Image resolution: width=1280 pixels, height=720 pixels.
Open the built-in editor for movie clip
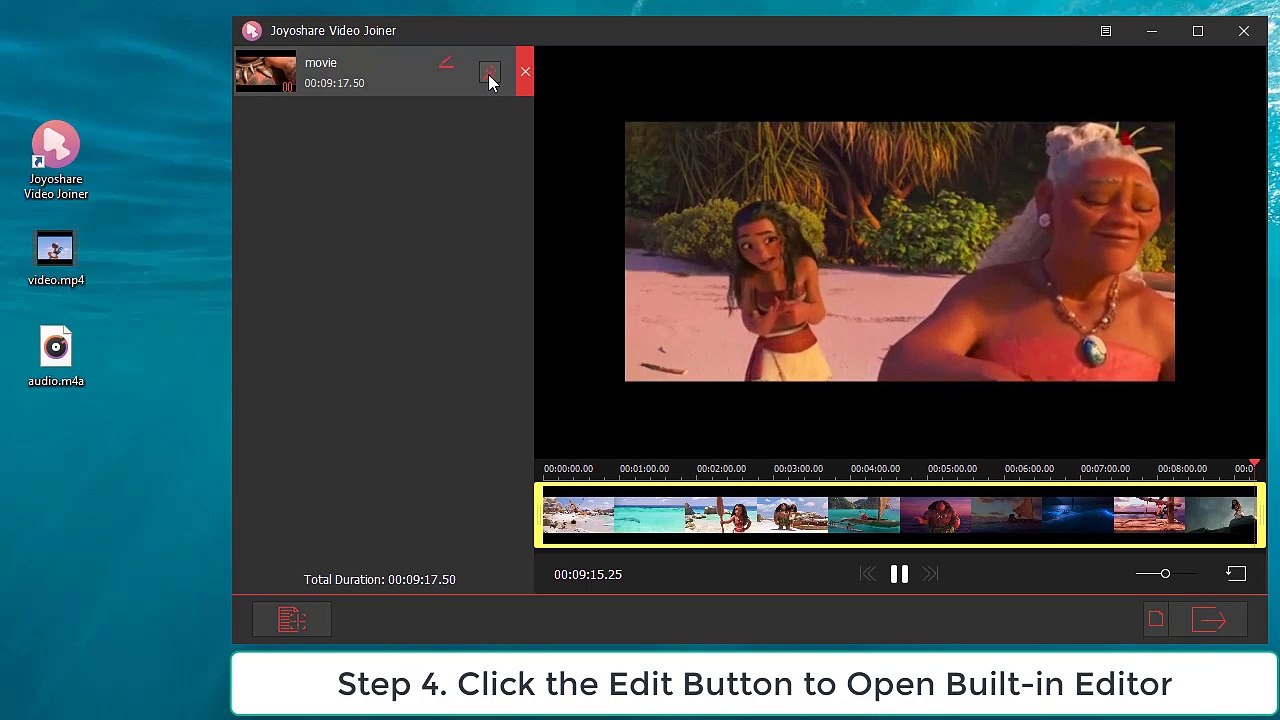[x=488, y=72]
